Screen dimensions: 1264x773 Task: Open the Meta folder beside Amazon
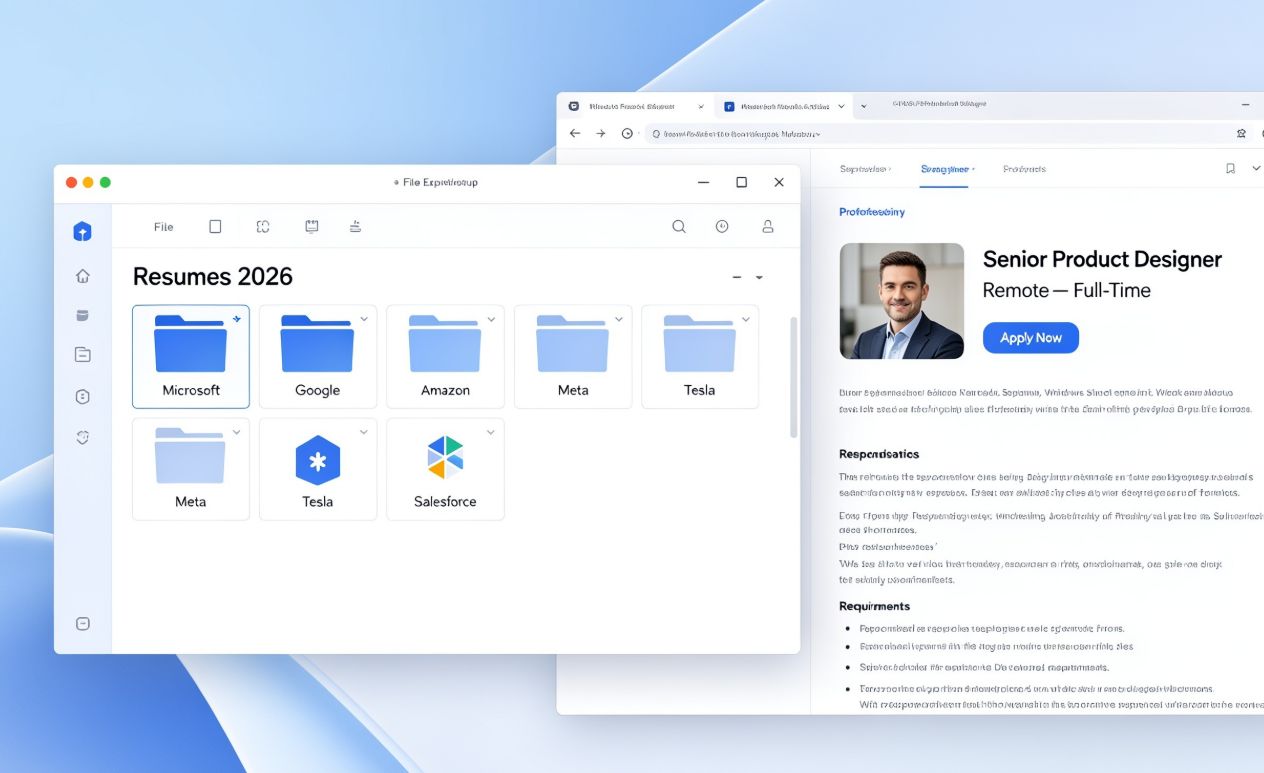click(x=573, y=357)
